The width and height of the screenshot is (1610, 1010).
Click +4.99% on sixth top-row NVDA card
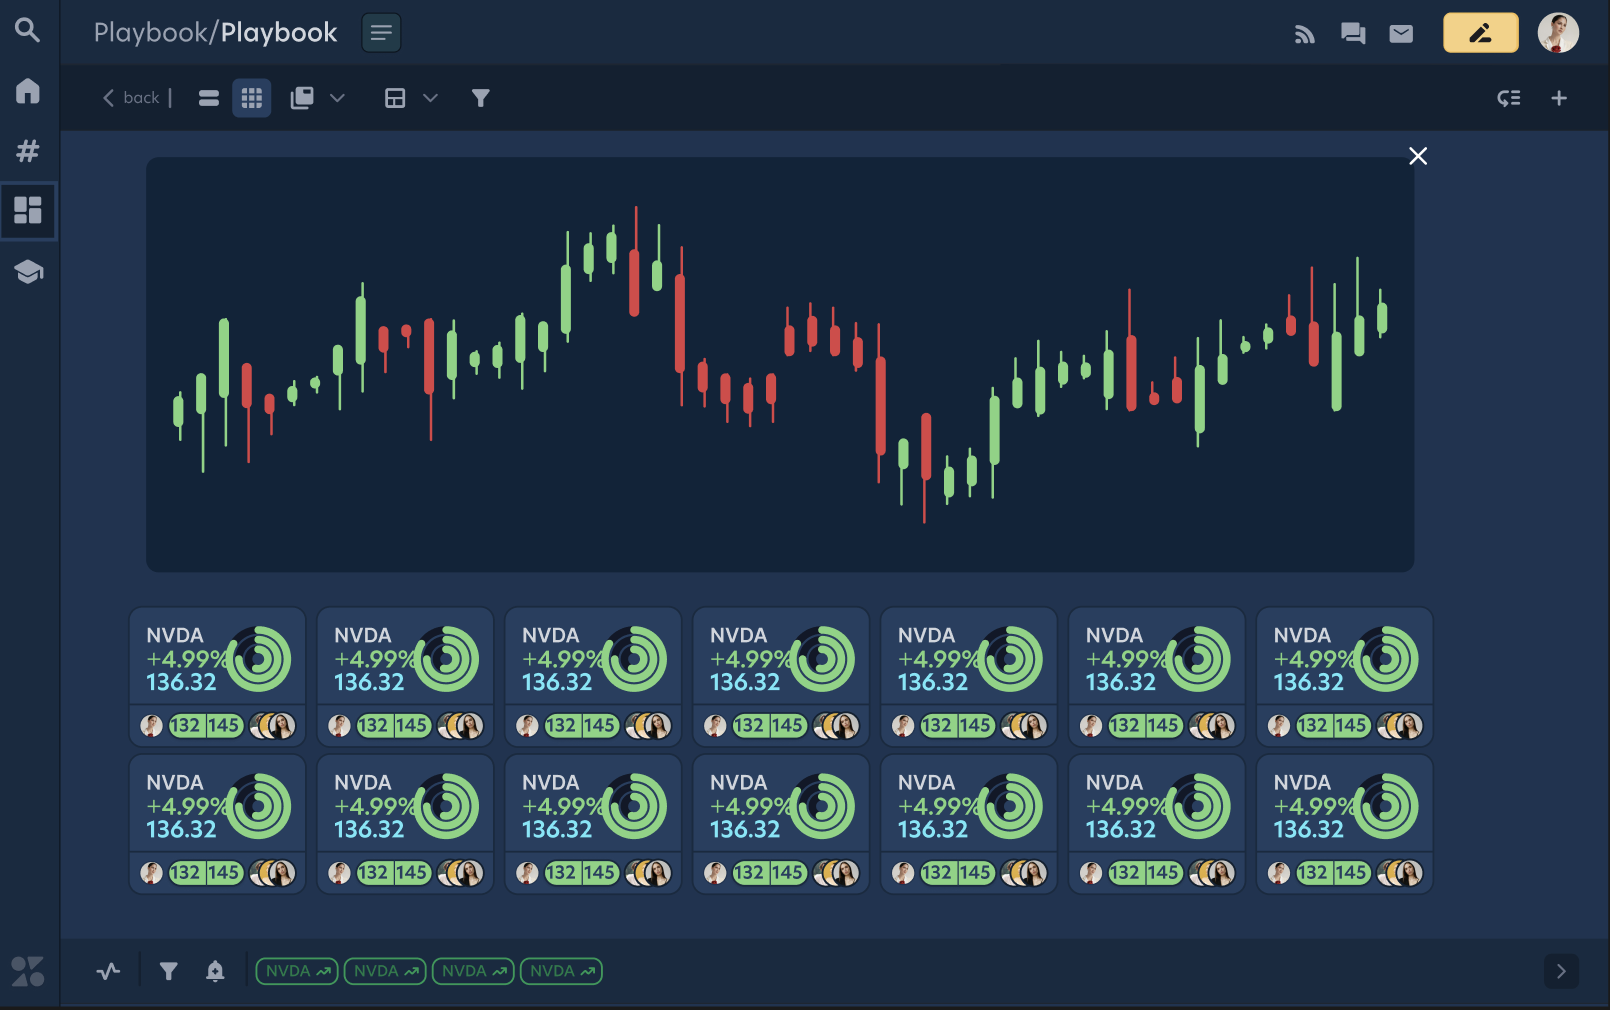point(1126,659)
